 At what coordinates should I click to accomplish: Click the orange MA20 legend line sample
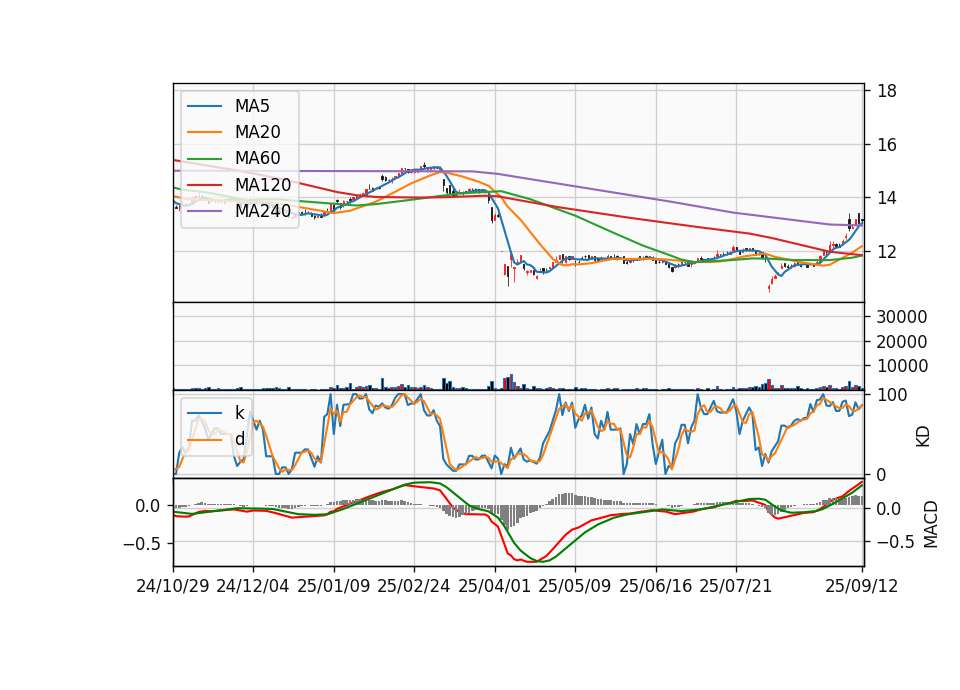pyautogui.click(x=204, y=132)
